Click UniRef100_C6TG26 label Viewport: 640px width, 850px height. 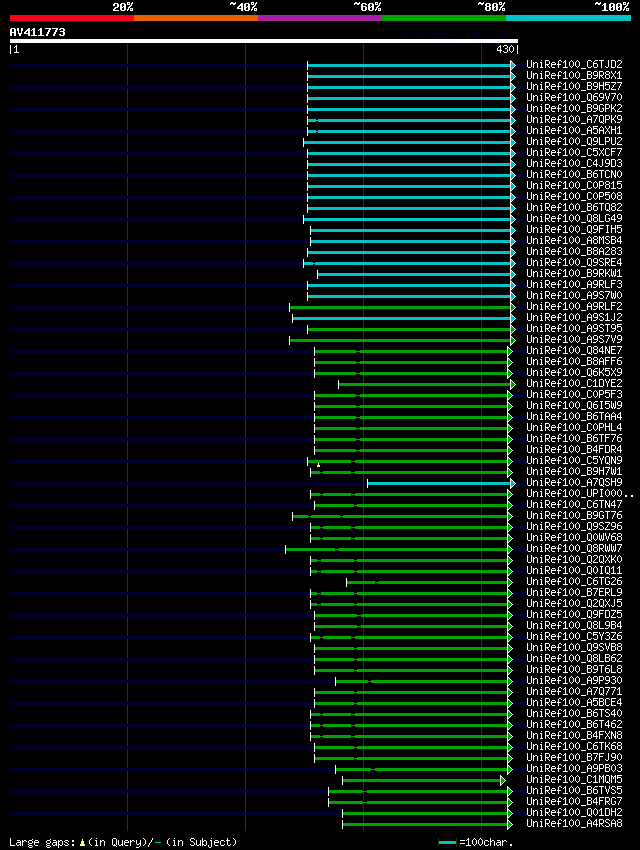click(x=574, y=582)
